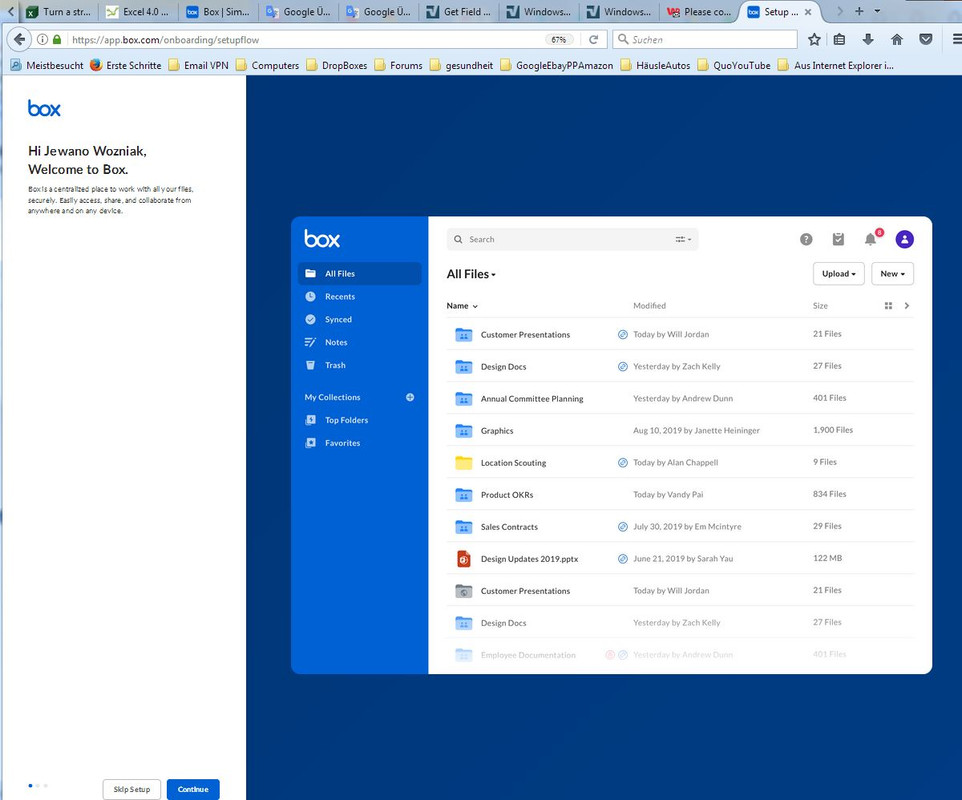Click the shared link icon on Sales Contracts row
Viewport: 962px width, 800px height.
coord(622,526)
